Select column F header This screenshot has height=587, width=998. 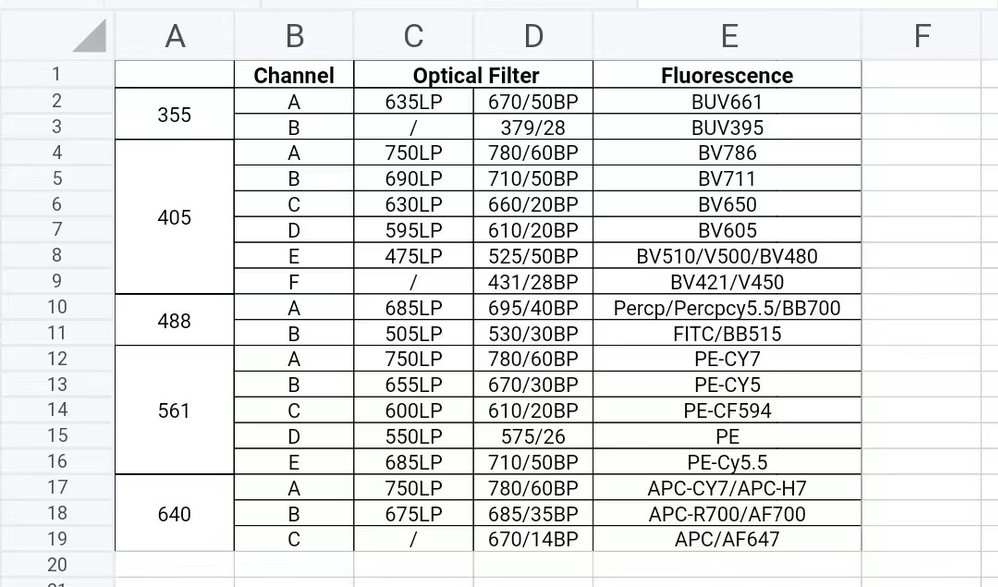[x=921, y=36]
